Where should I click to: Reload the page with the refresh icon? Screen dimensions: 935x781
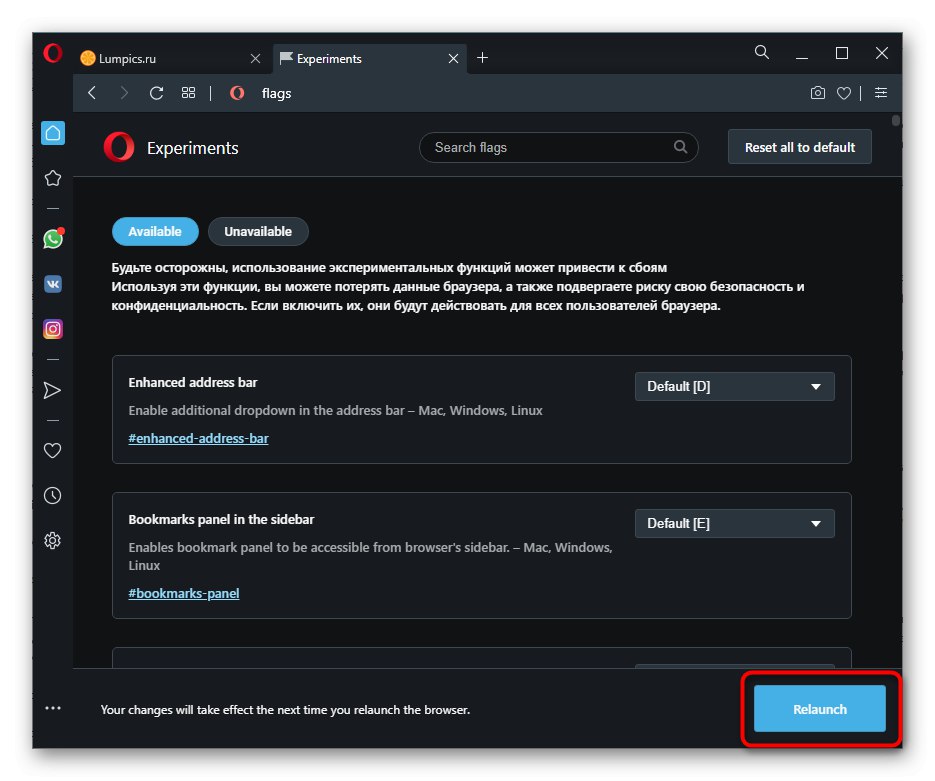pos(156,93)
